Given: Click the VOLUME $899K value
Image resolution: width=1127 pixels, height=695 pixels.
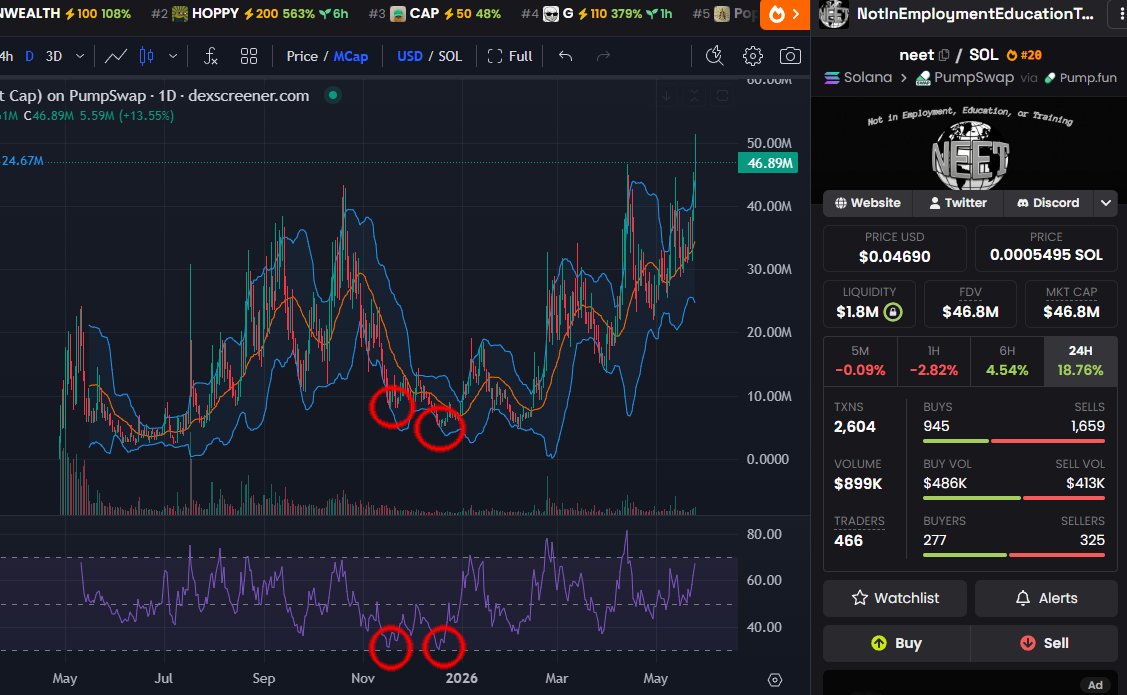Looking at the screenshot, I should pos(857,484).
